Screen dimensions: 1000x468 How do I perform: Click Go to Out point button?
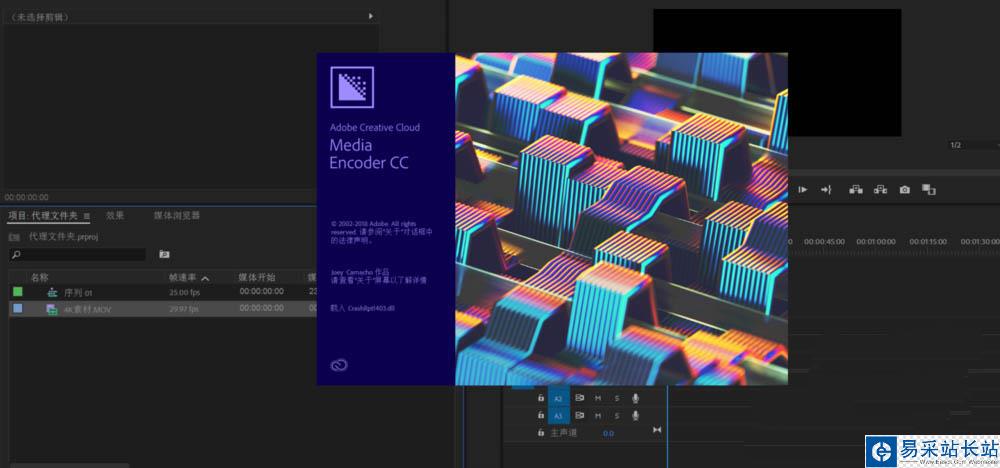[826, 189]
